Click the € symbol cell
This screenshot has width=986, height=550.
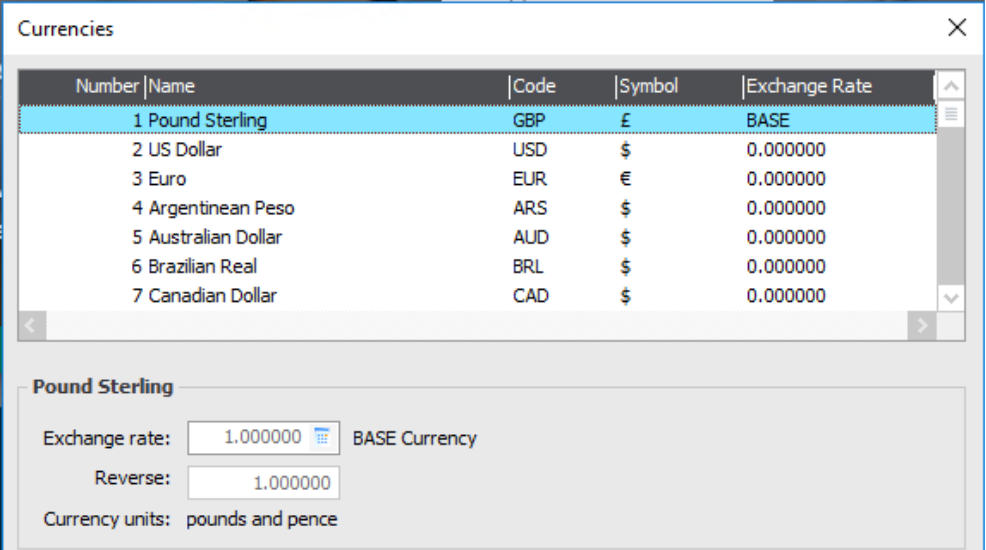coord(625,179)
